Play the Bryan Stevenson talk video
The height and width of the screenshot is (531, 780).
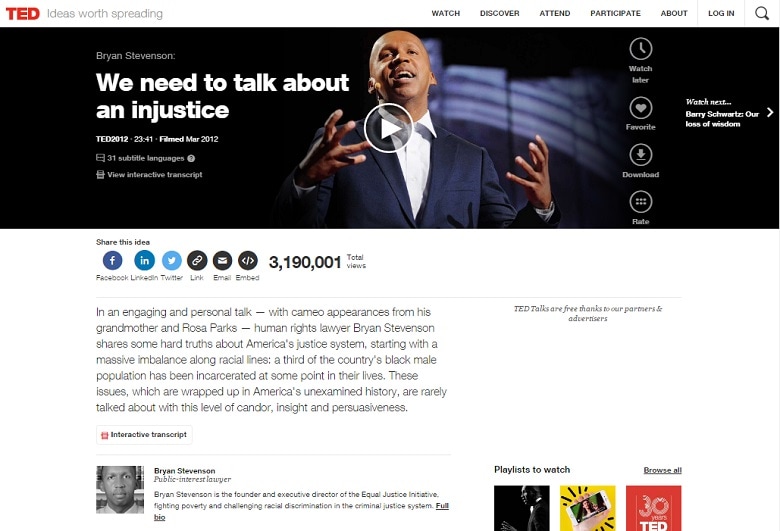coord(389,128)
